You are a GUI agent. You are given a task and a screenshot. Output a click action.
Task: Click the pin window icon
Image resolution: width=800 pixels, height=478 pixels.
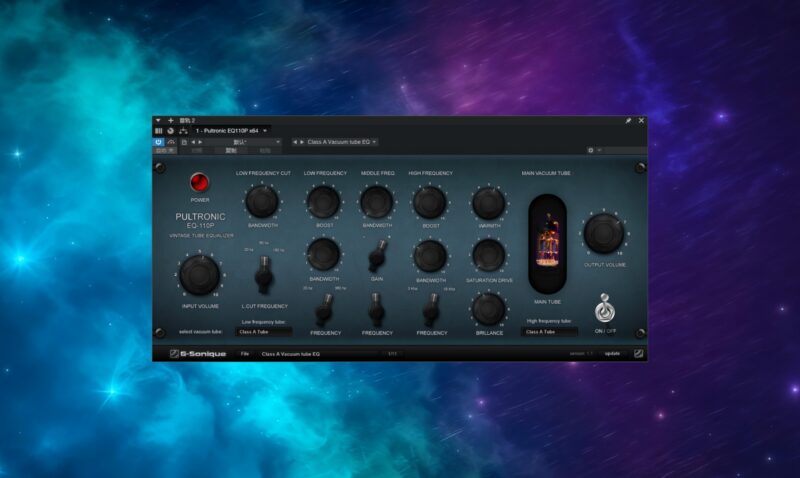tap(628, 120)
